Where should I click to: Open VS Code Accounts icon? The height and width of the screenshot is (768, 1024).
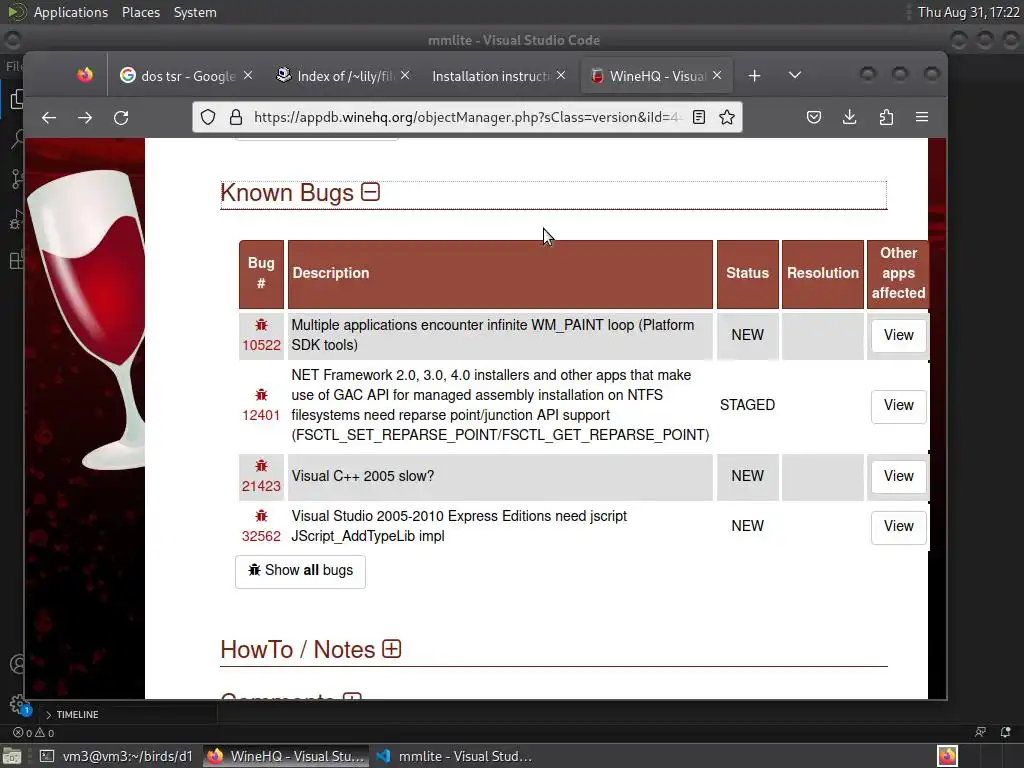point(17,665)
